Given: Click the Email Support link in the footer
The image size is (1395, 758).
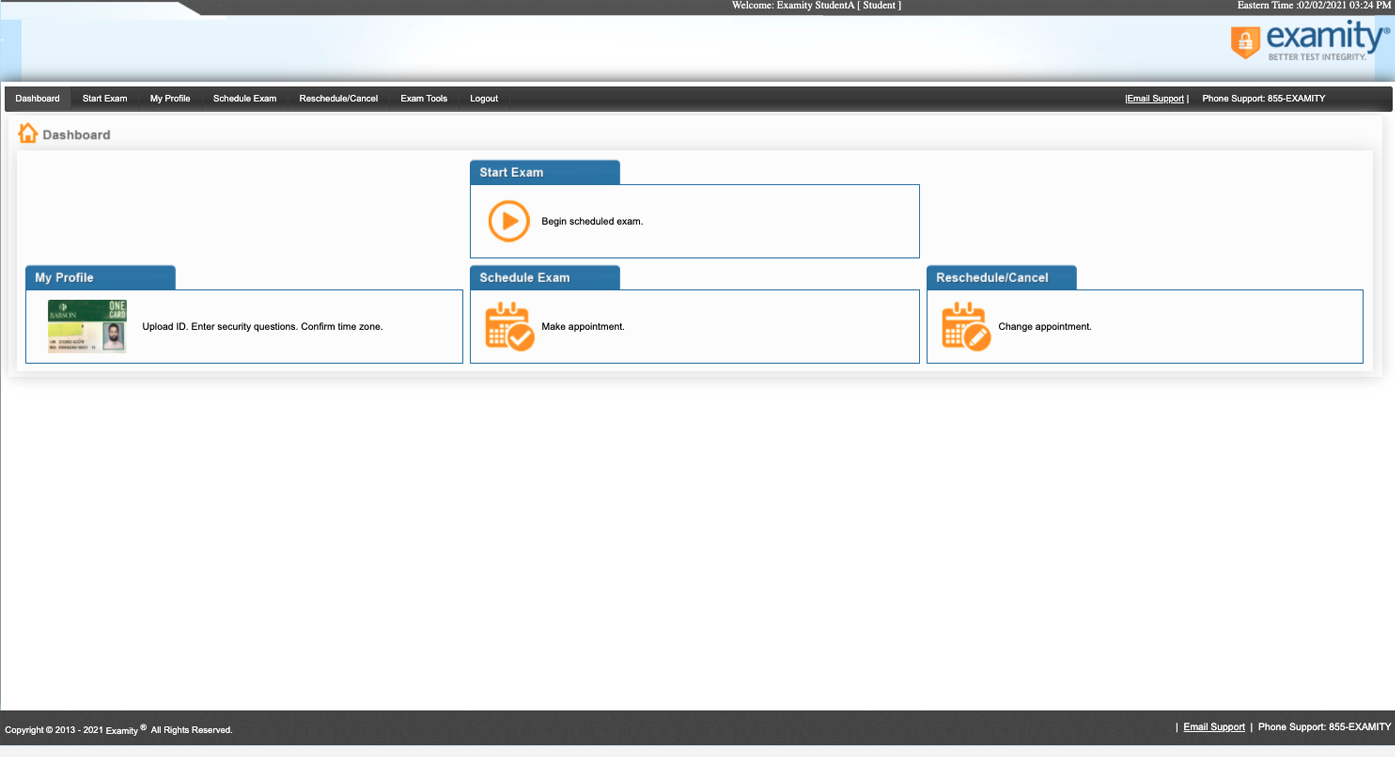Looking at the screenshot, I should tap(1214, 727).
